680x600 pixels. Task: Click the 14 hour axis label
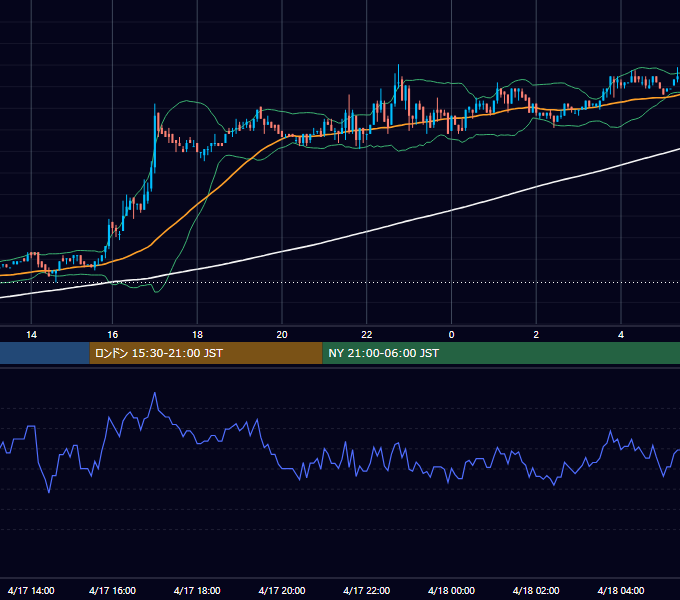(31, 335)
